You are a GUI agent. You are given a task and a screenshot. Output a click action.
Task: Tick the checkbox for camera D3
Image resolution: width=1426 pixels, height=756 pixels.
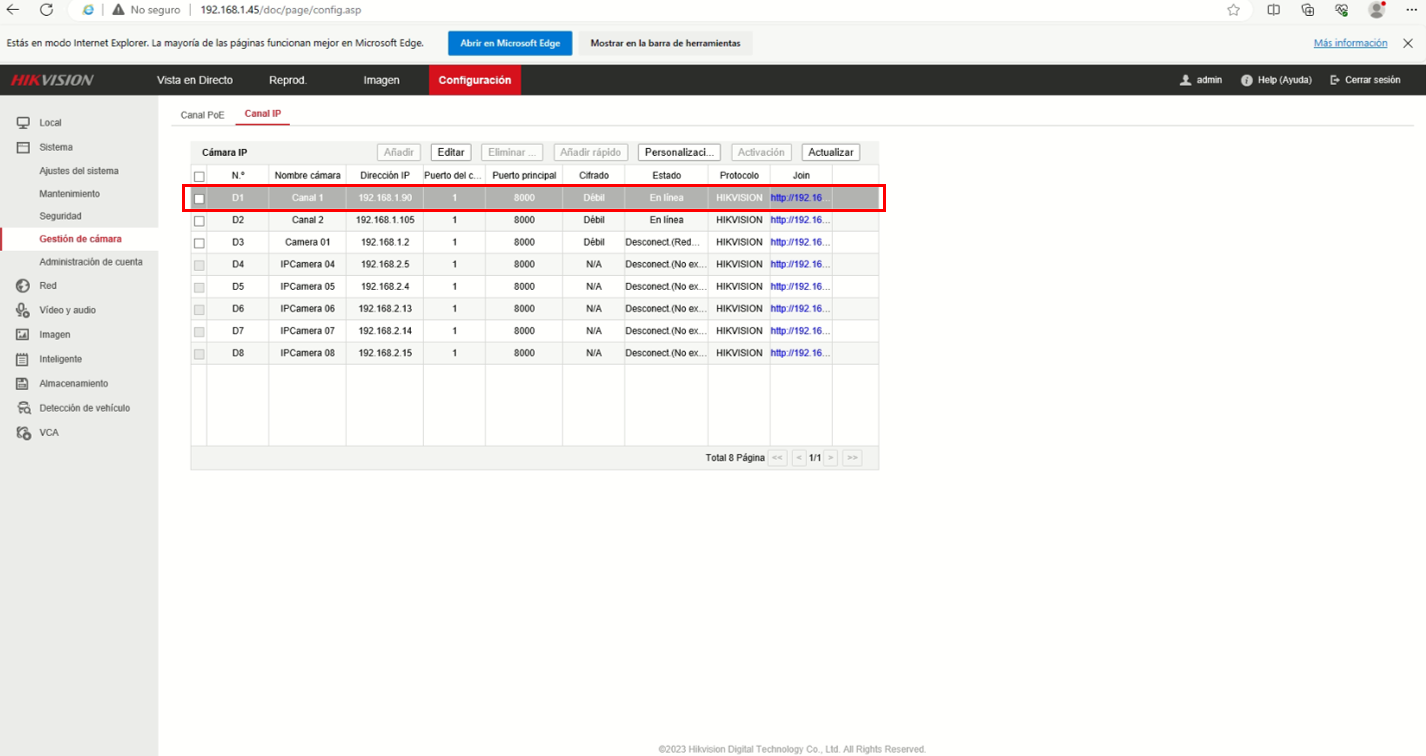pos(199,243)
